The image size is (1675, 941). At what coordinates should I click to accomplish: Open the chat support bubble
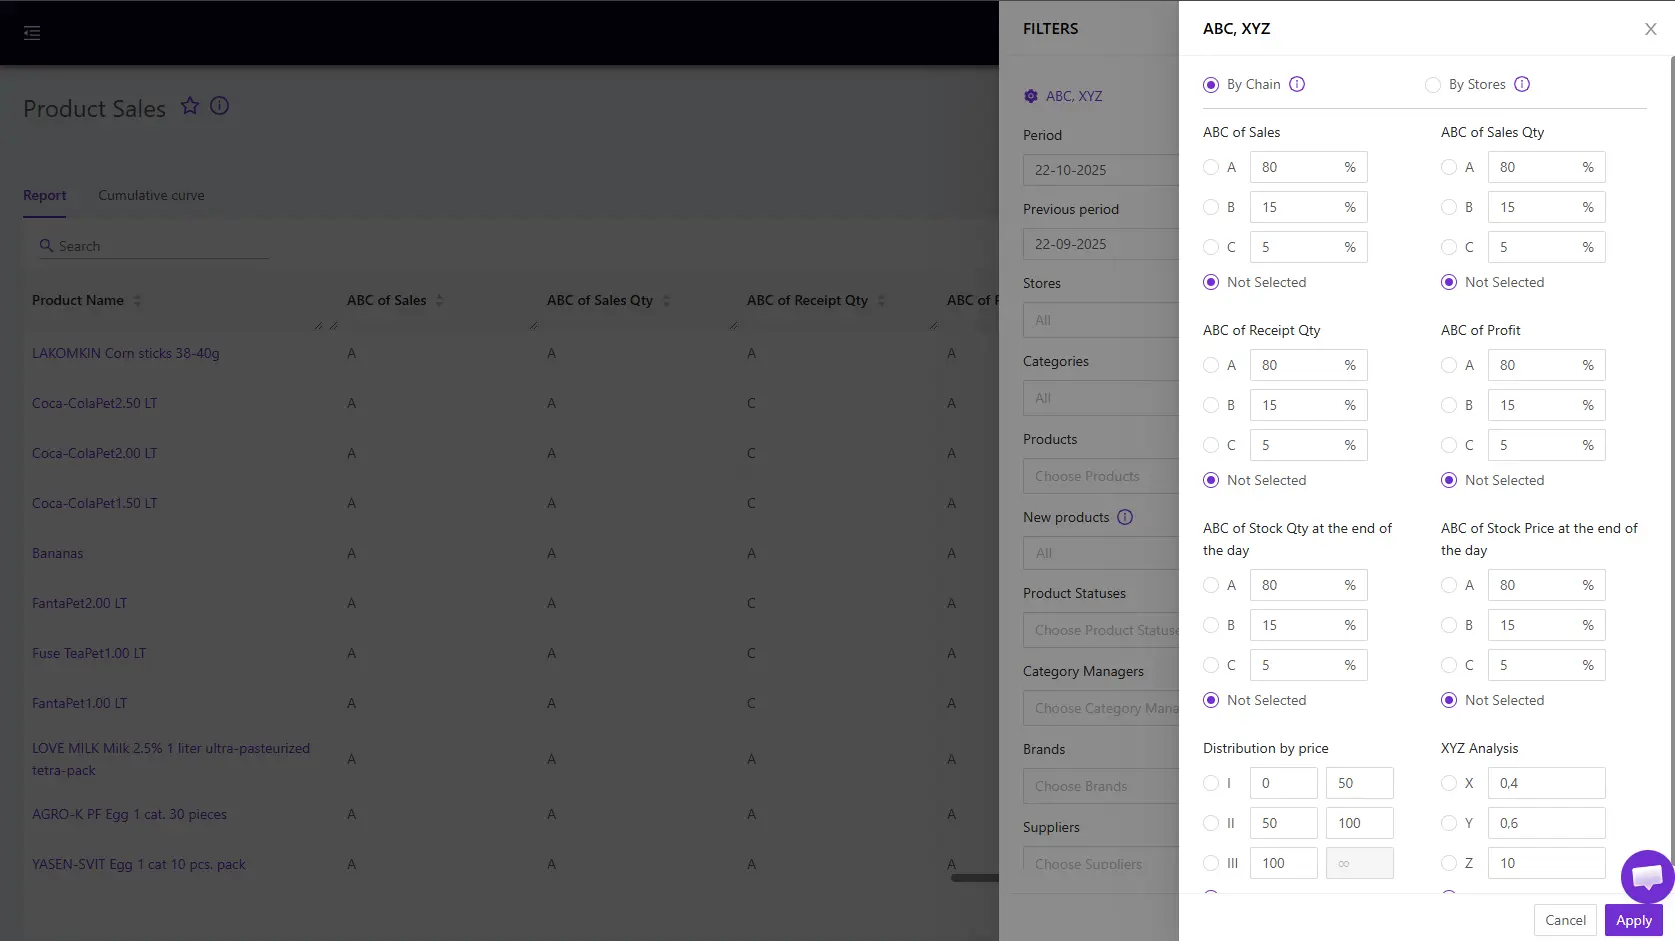pyautogui.click(x=1647, y=877)
